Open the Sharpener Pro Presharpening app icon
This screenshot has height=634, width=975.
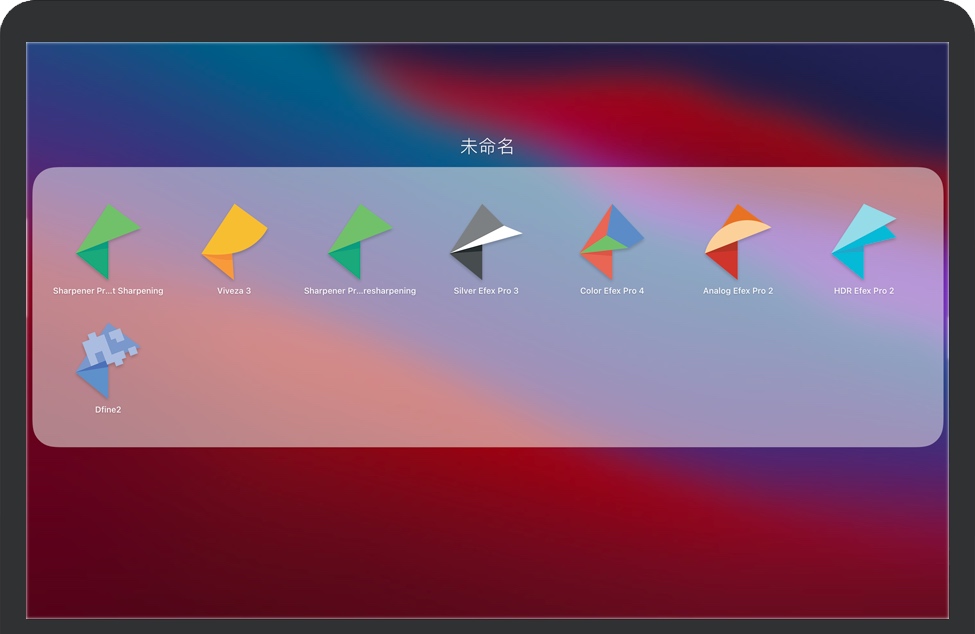[x=360, y=242]
